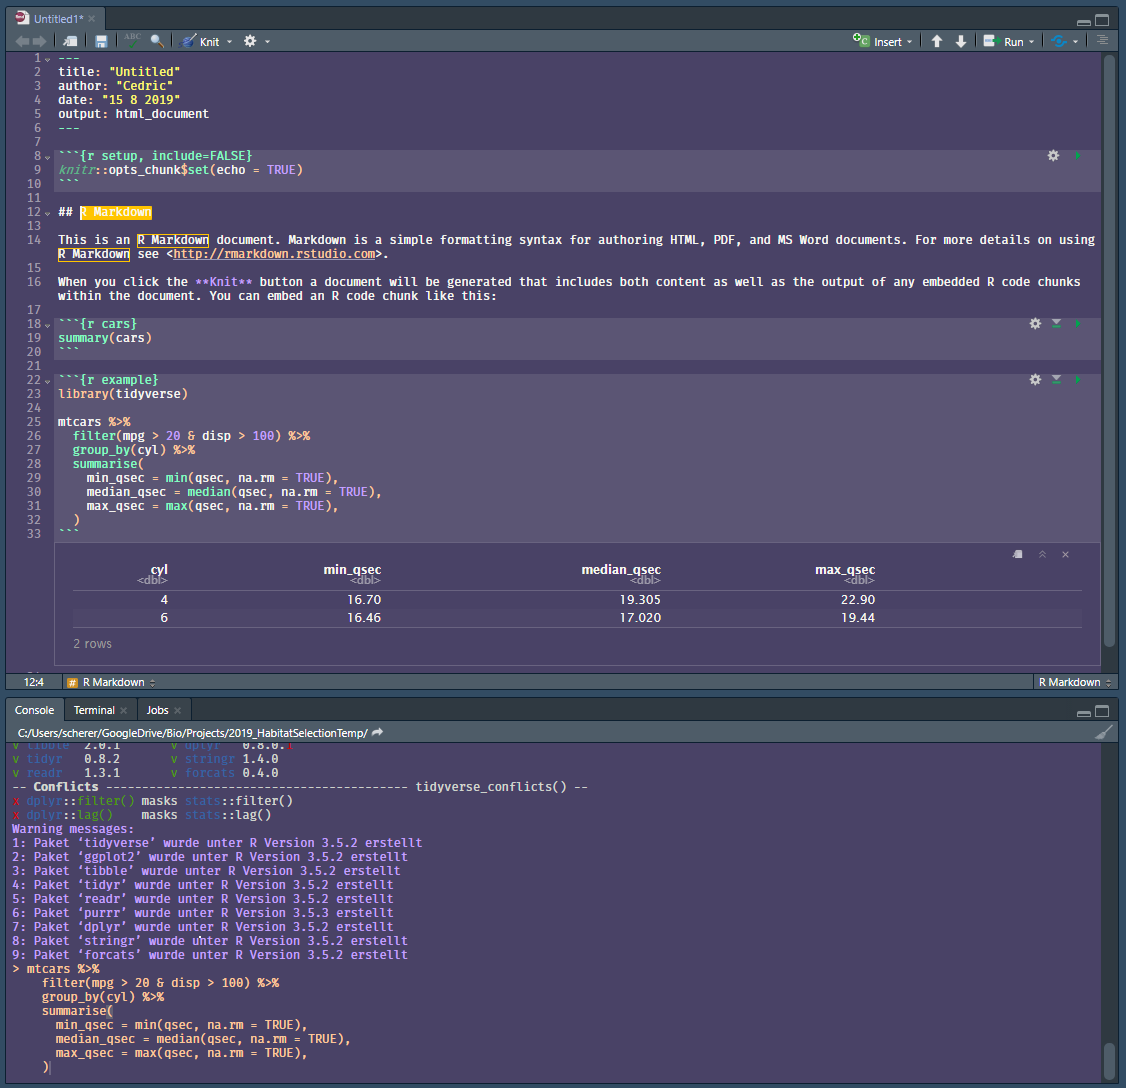Open the Run dropdown arrow
This screenshot has height=1088, width=1126.
[x=1031, y=42]
